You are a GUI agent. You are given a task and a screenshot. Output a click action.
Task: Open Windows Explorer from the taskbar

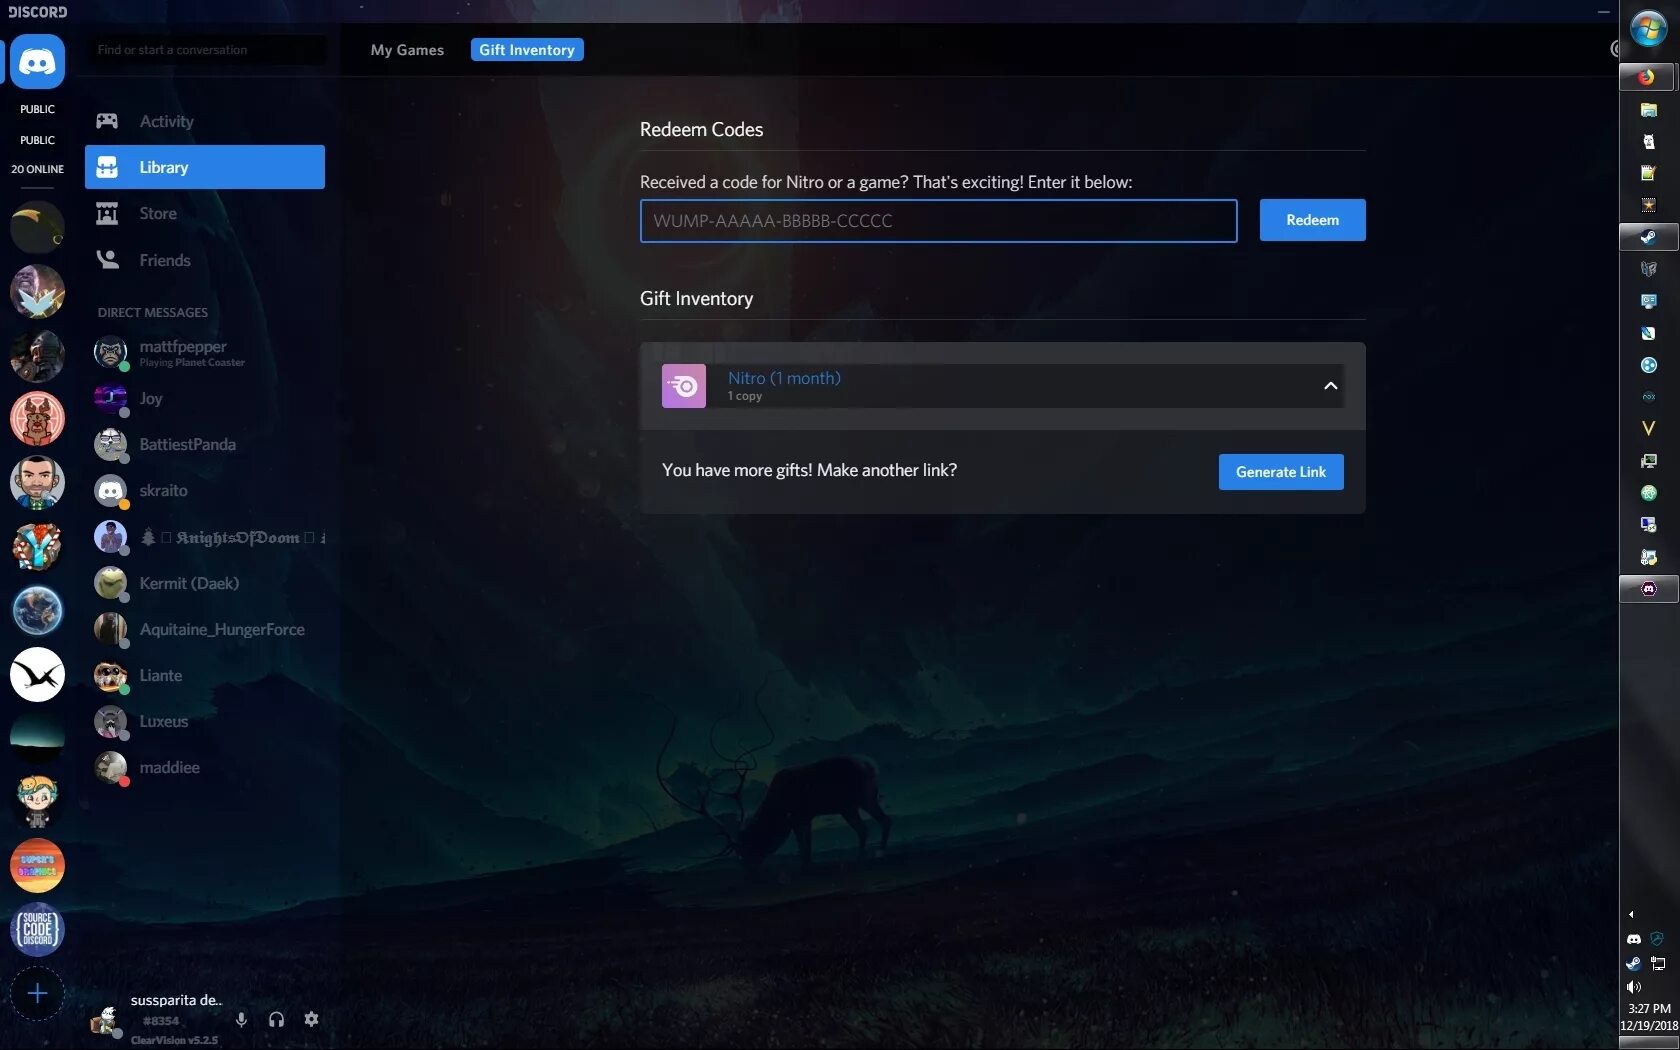coord(1649,110)
